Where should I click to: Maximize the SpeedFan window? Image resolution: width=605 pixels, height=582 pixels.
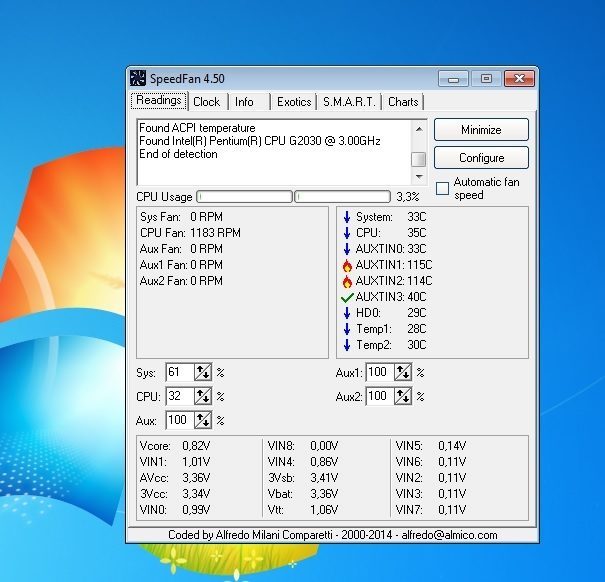486,79
